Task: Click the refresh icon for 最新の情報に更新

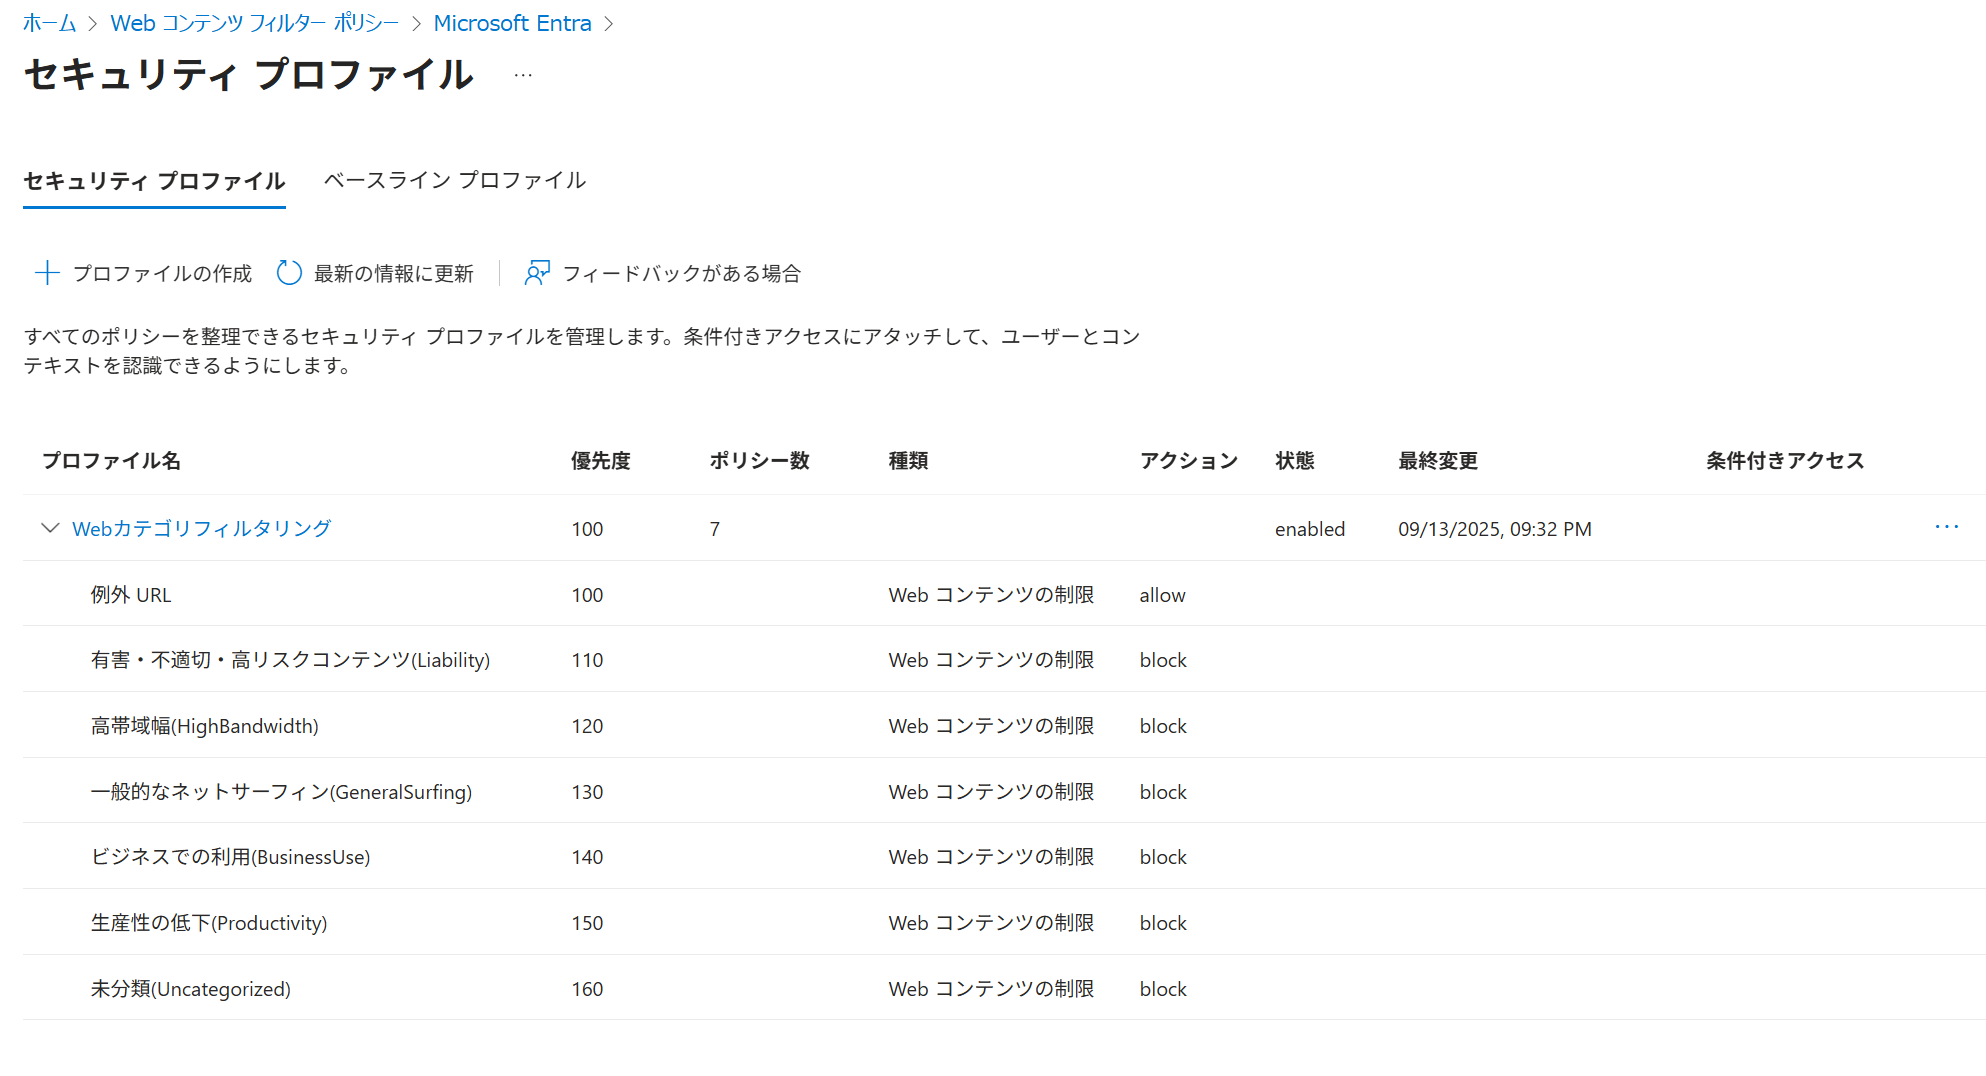Action: pos(289,273)
